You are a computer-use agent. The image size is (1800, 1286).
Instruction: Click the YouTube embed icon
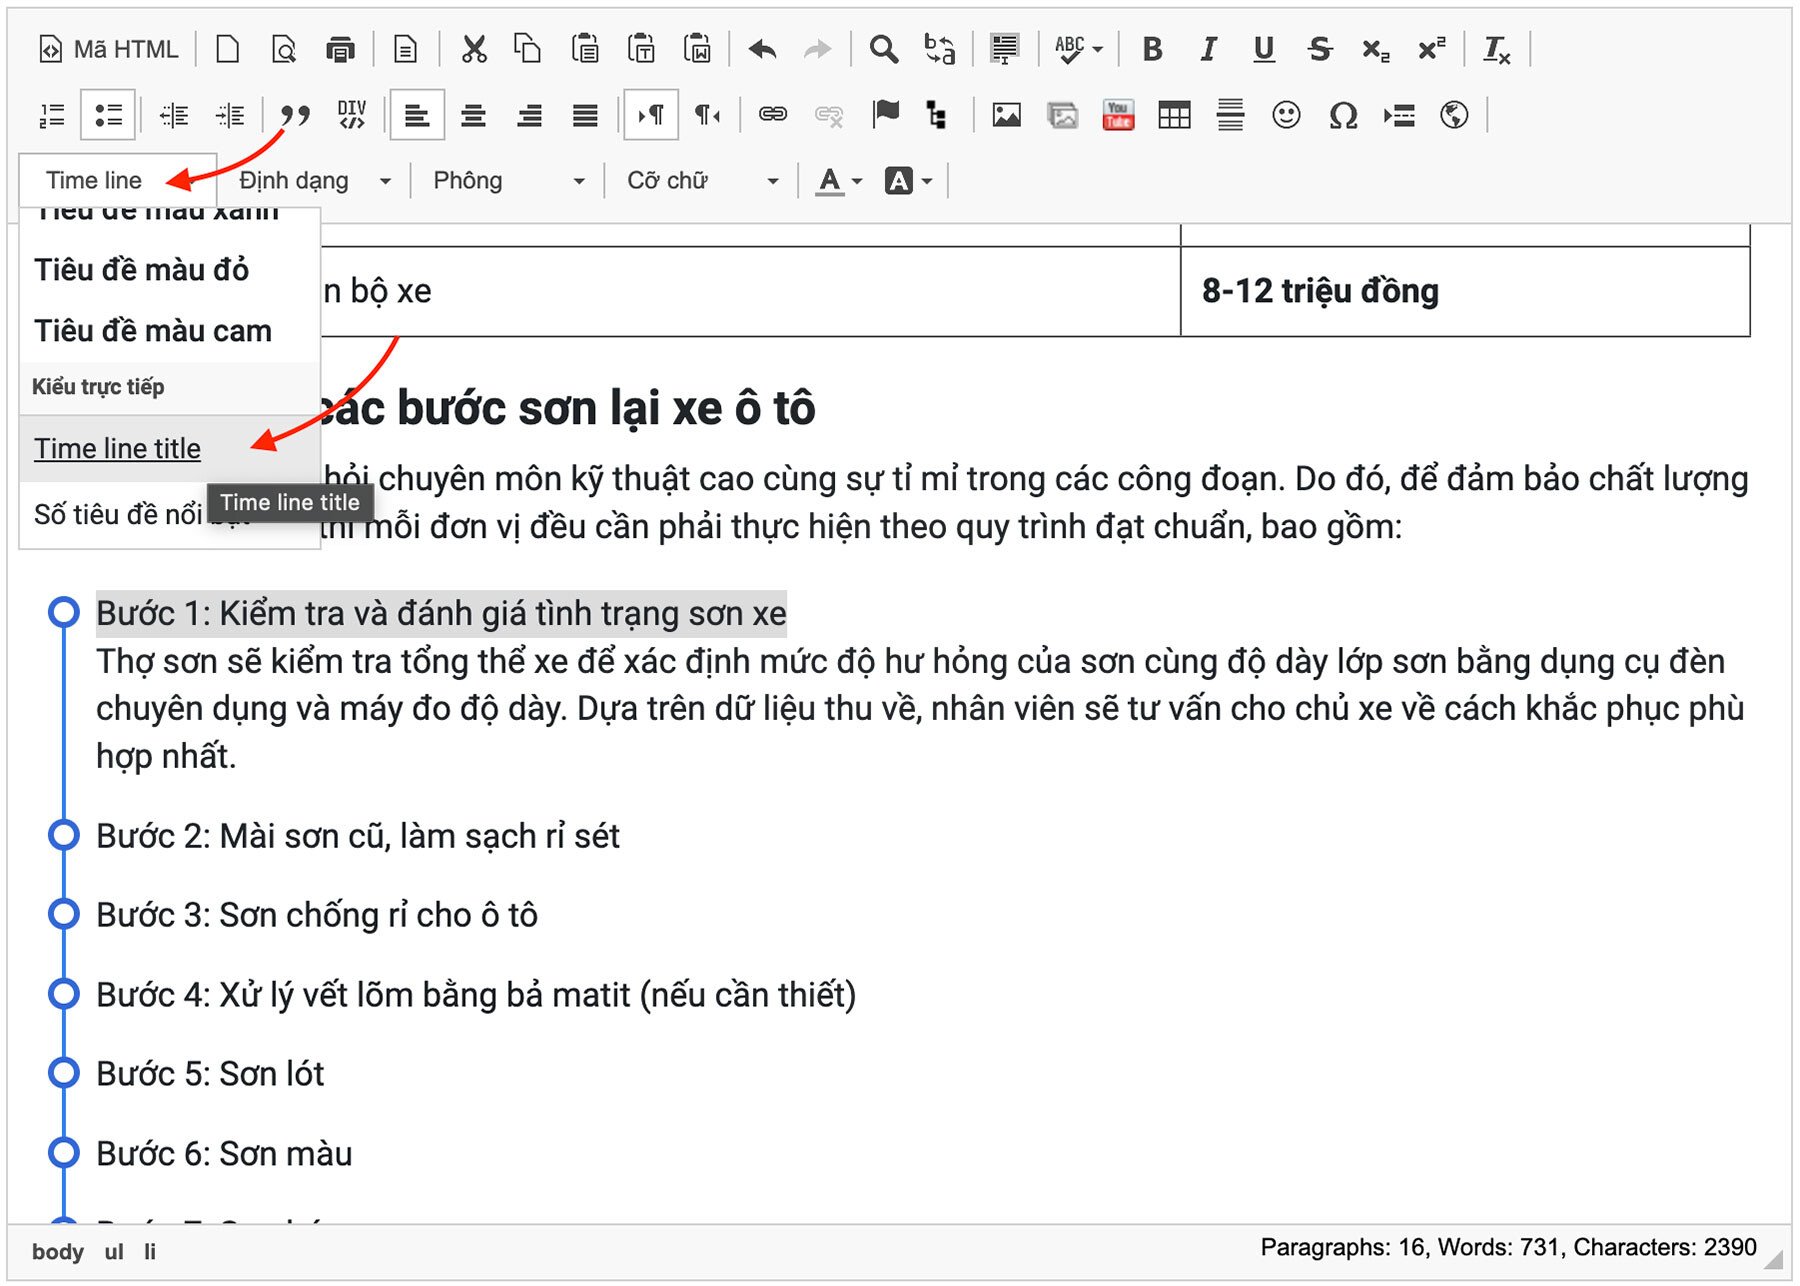pos(1117,116)
